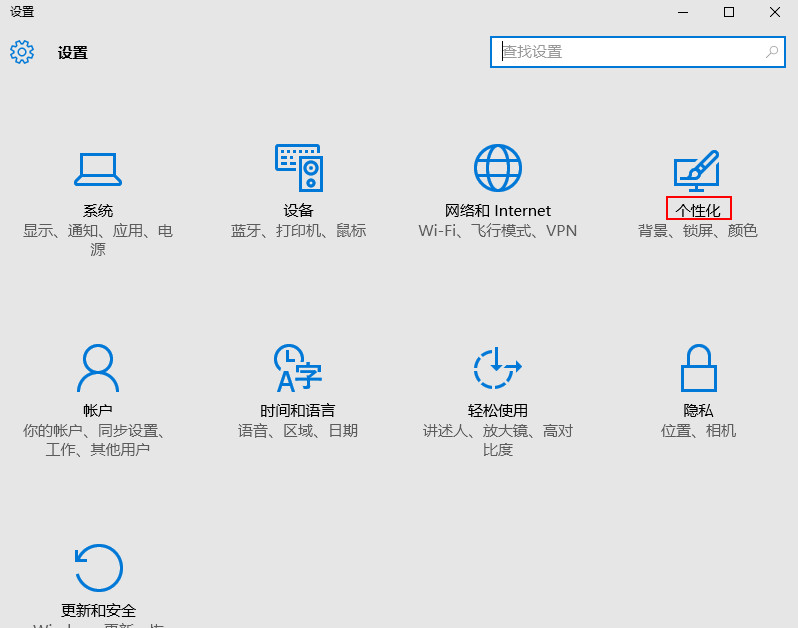Maximize the Settings window
The width and height of the screenshot is (798, 628).
click(729, 12)
